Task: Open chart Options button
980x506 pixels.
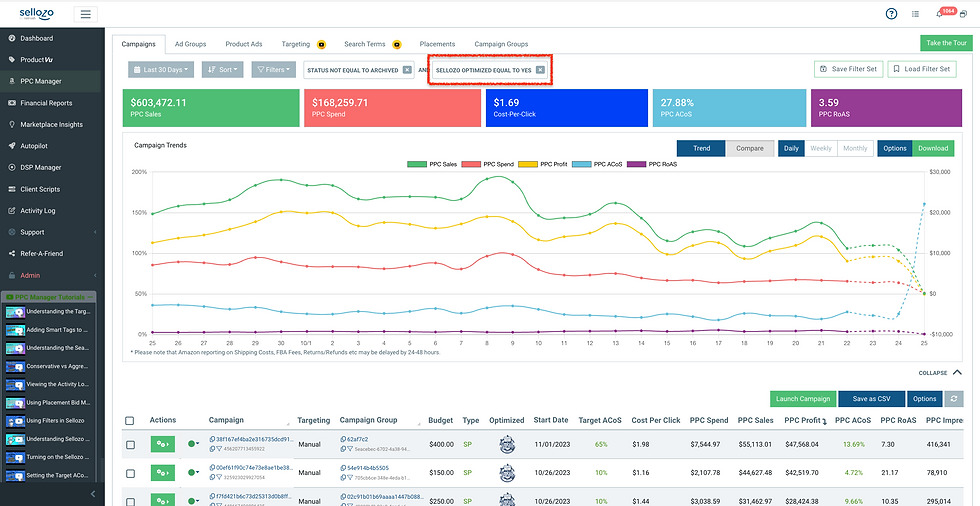Action: pos(895,148)
